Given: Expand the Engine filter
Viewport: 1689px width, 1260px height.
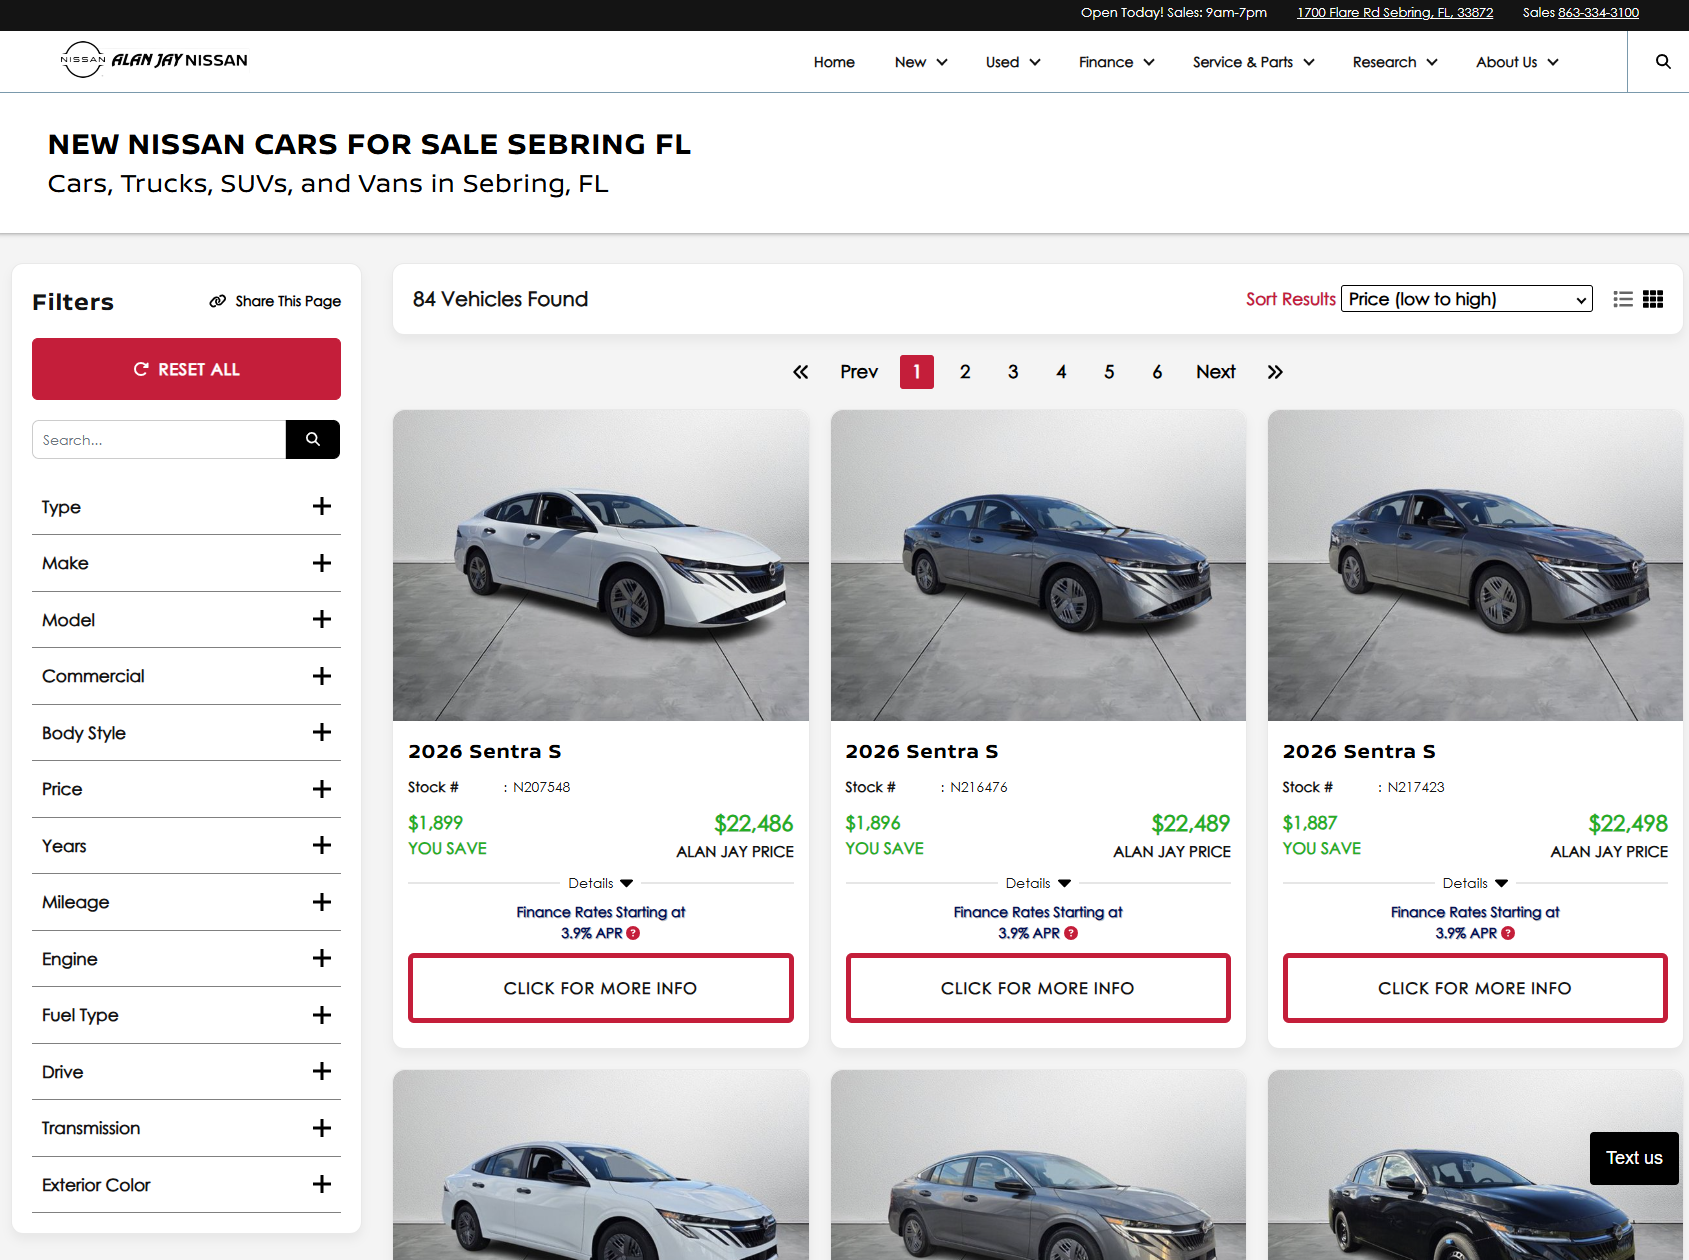Looking at the screenshot, I should [186, 959].
